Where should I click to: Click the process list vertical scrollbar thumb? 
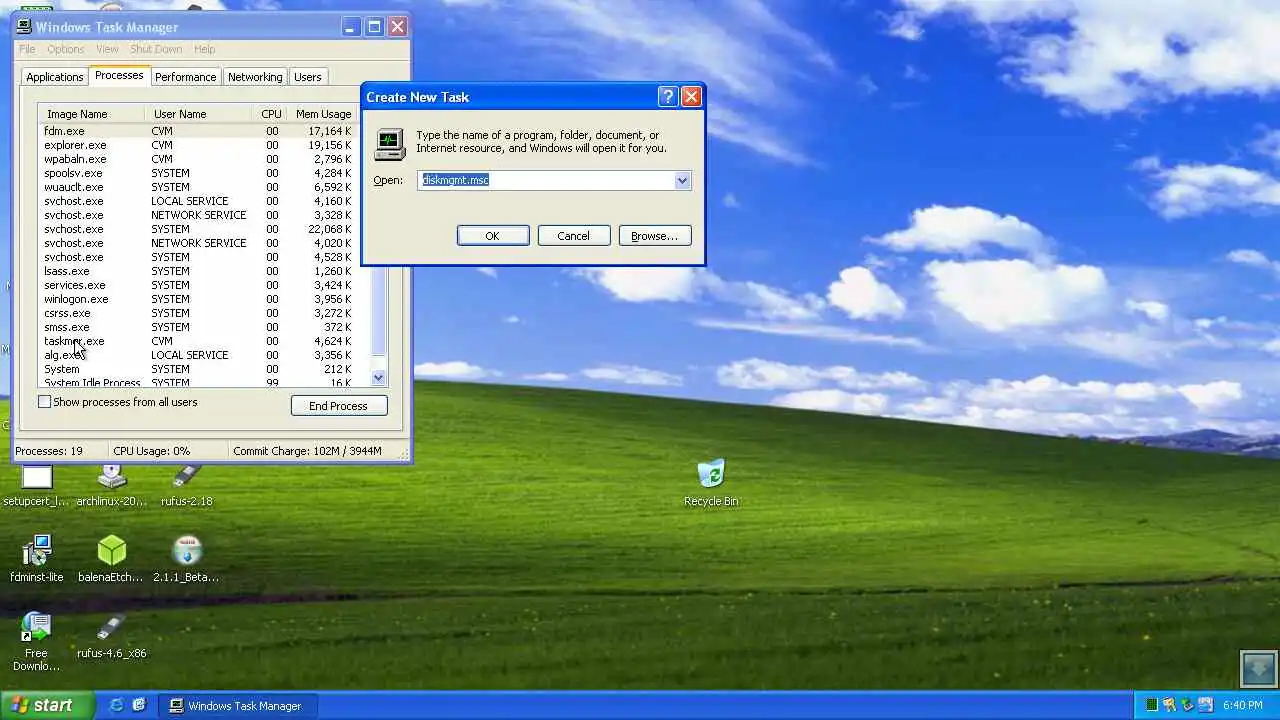pyautogui.click(x=378, y=312)
